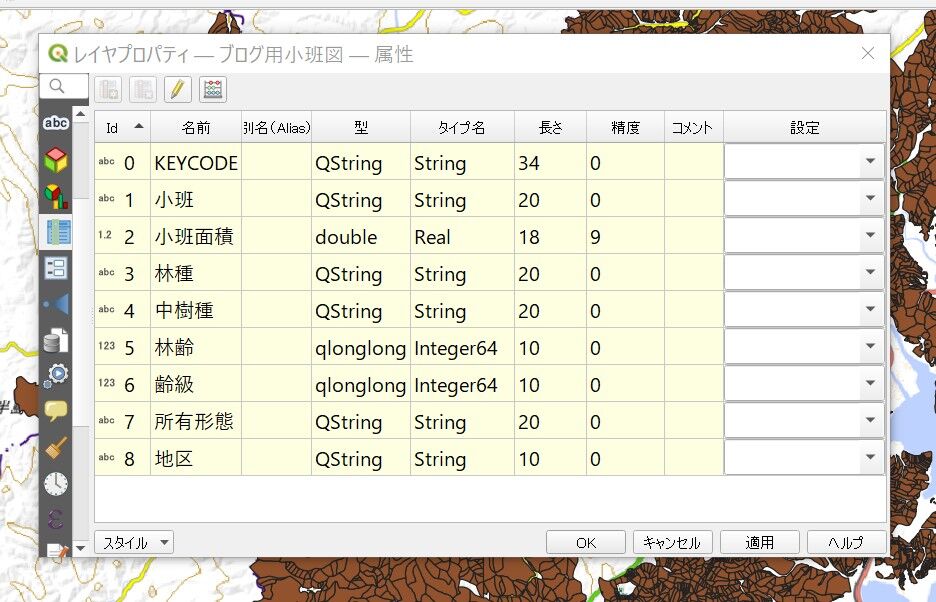
Task: Toggle editing mode pencil icon
Action: click(177, 90)
